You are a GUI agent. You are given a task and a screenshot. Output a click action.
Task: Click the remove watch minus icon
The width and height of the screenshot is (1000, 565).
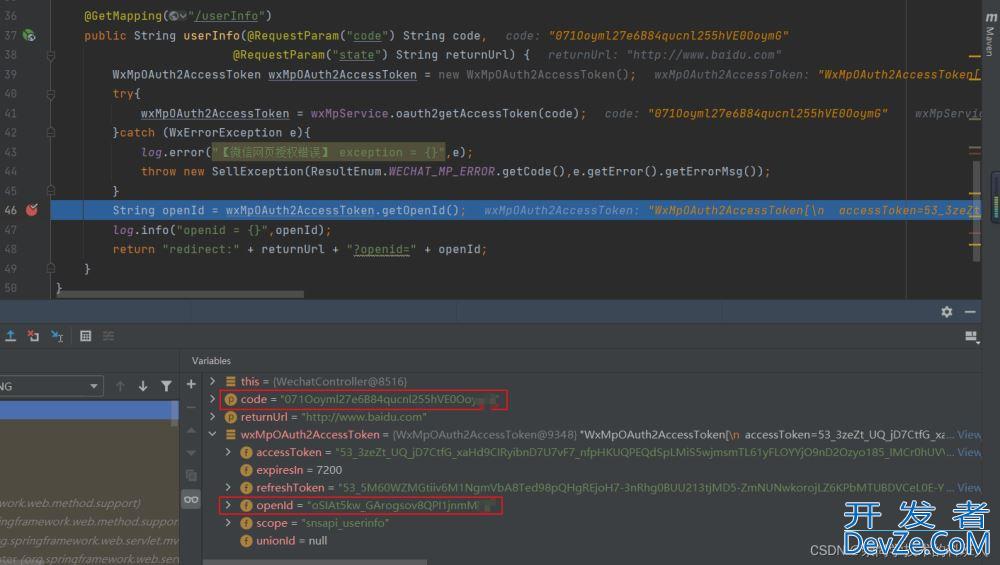pyautogui.click(x=191, y=407)
